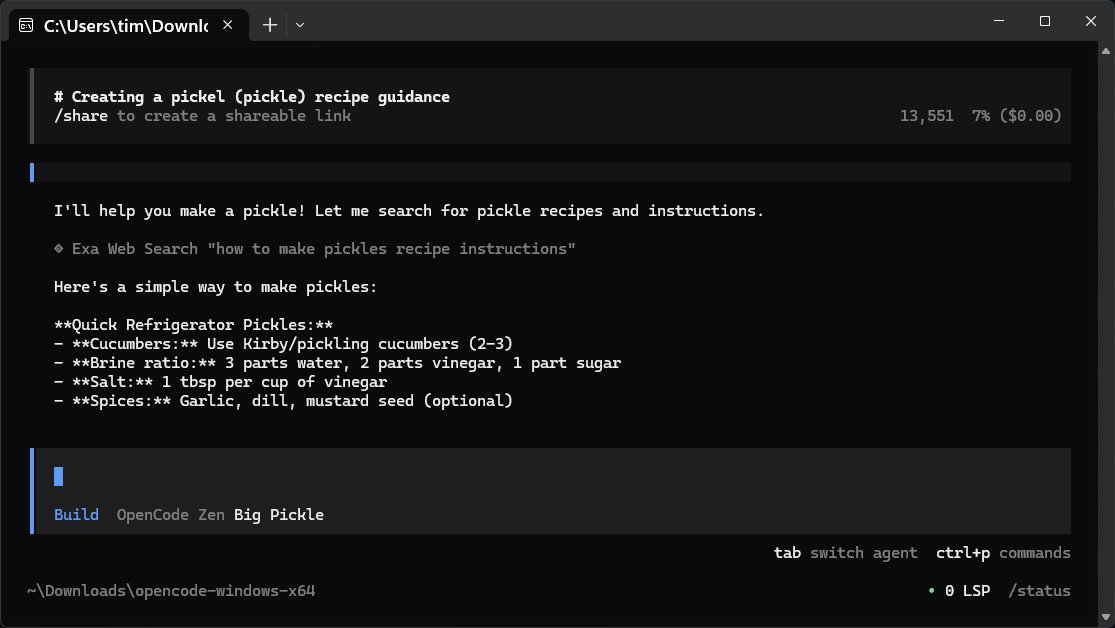Click the terminal icon on the active tab

tap(26, 25)
